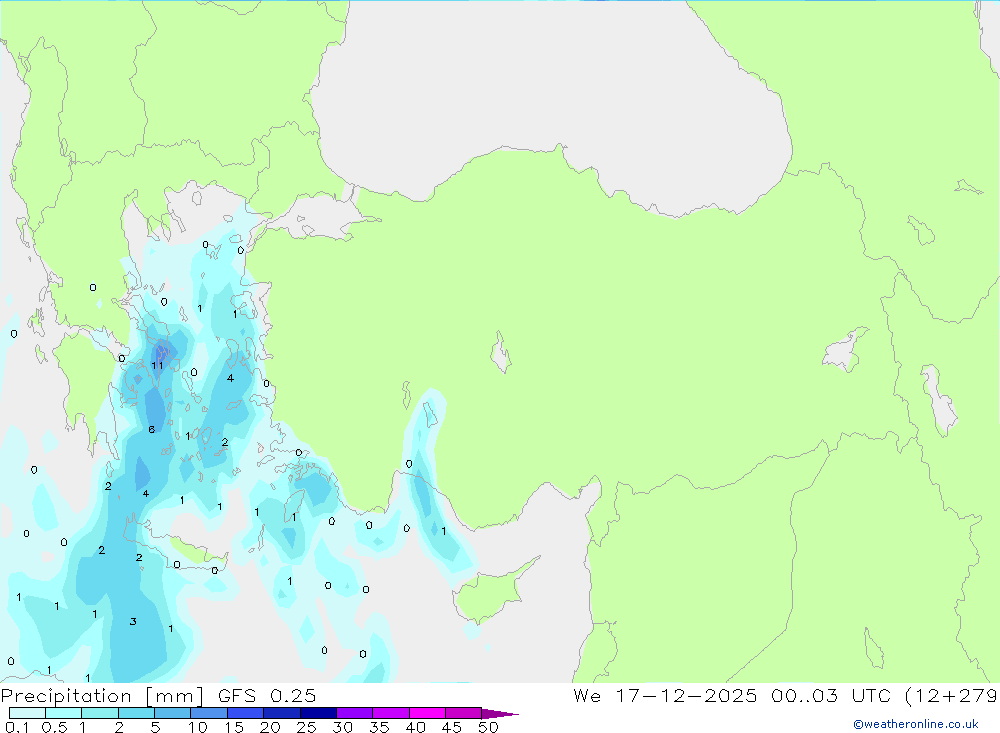Click the '11' precipitation value on the map
Image resolution: width=1000 pixels, height=733 pixels.
tap(157, 366)
